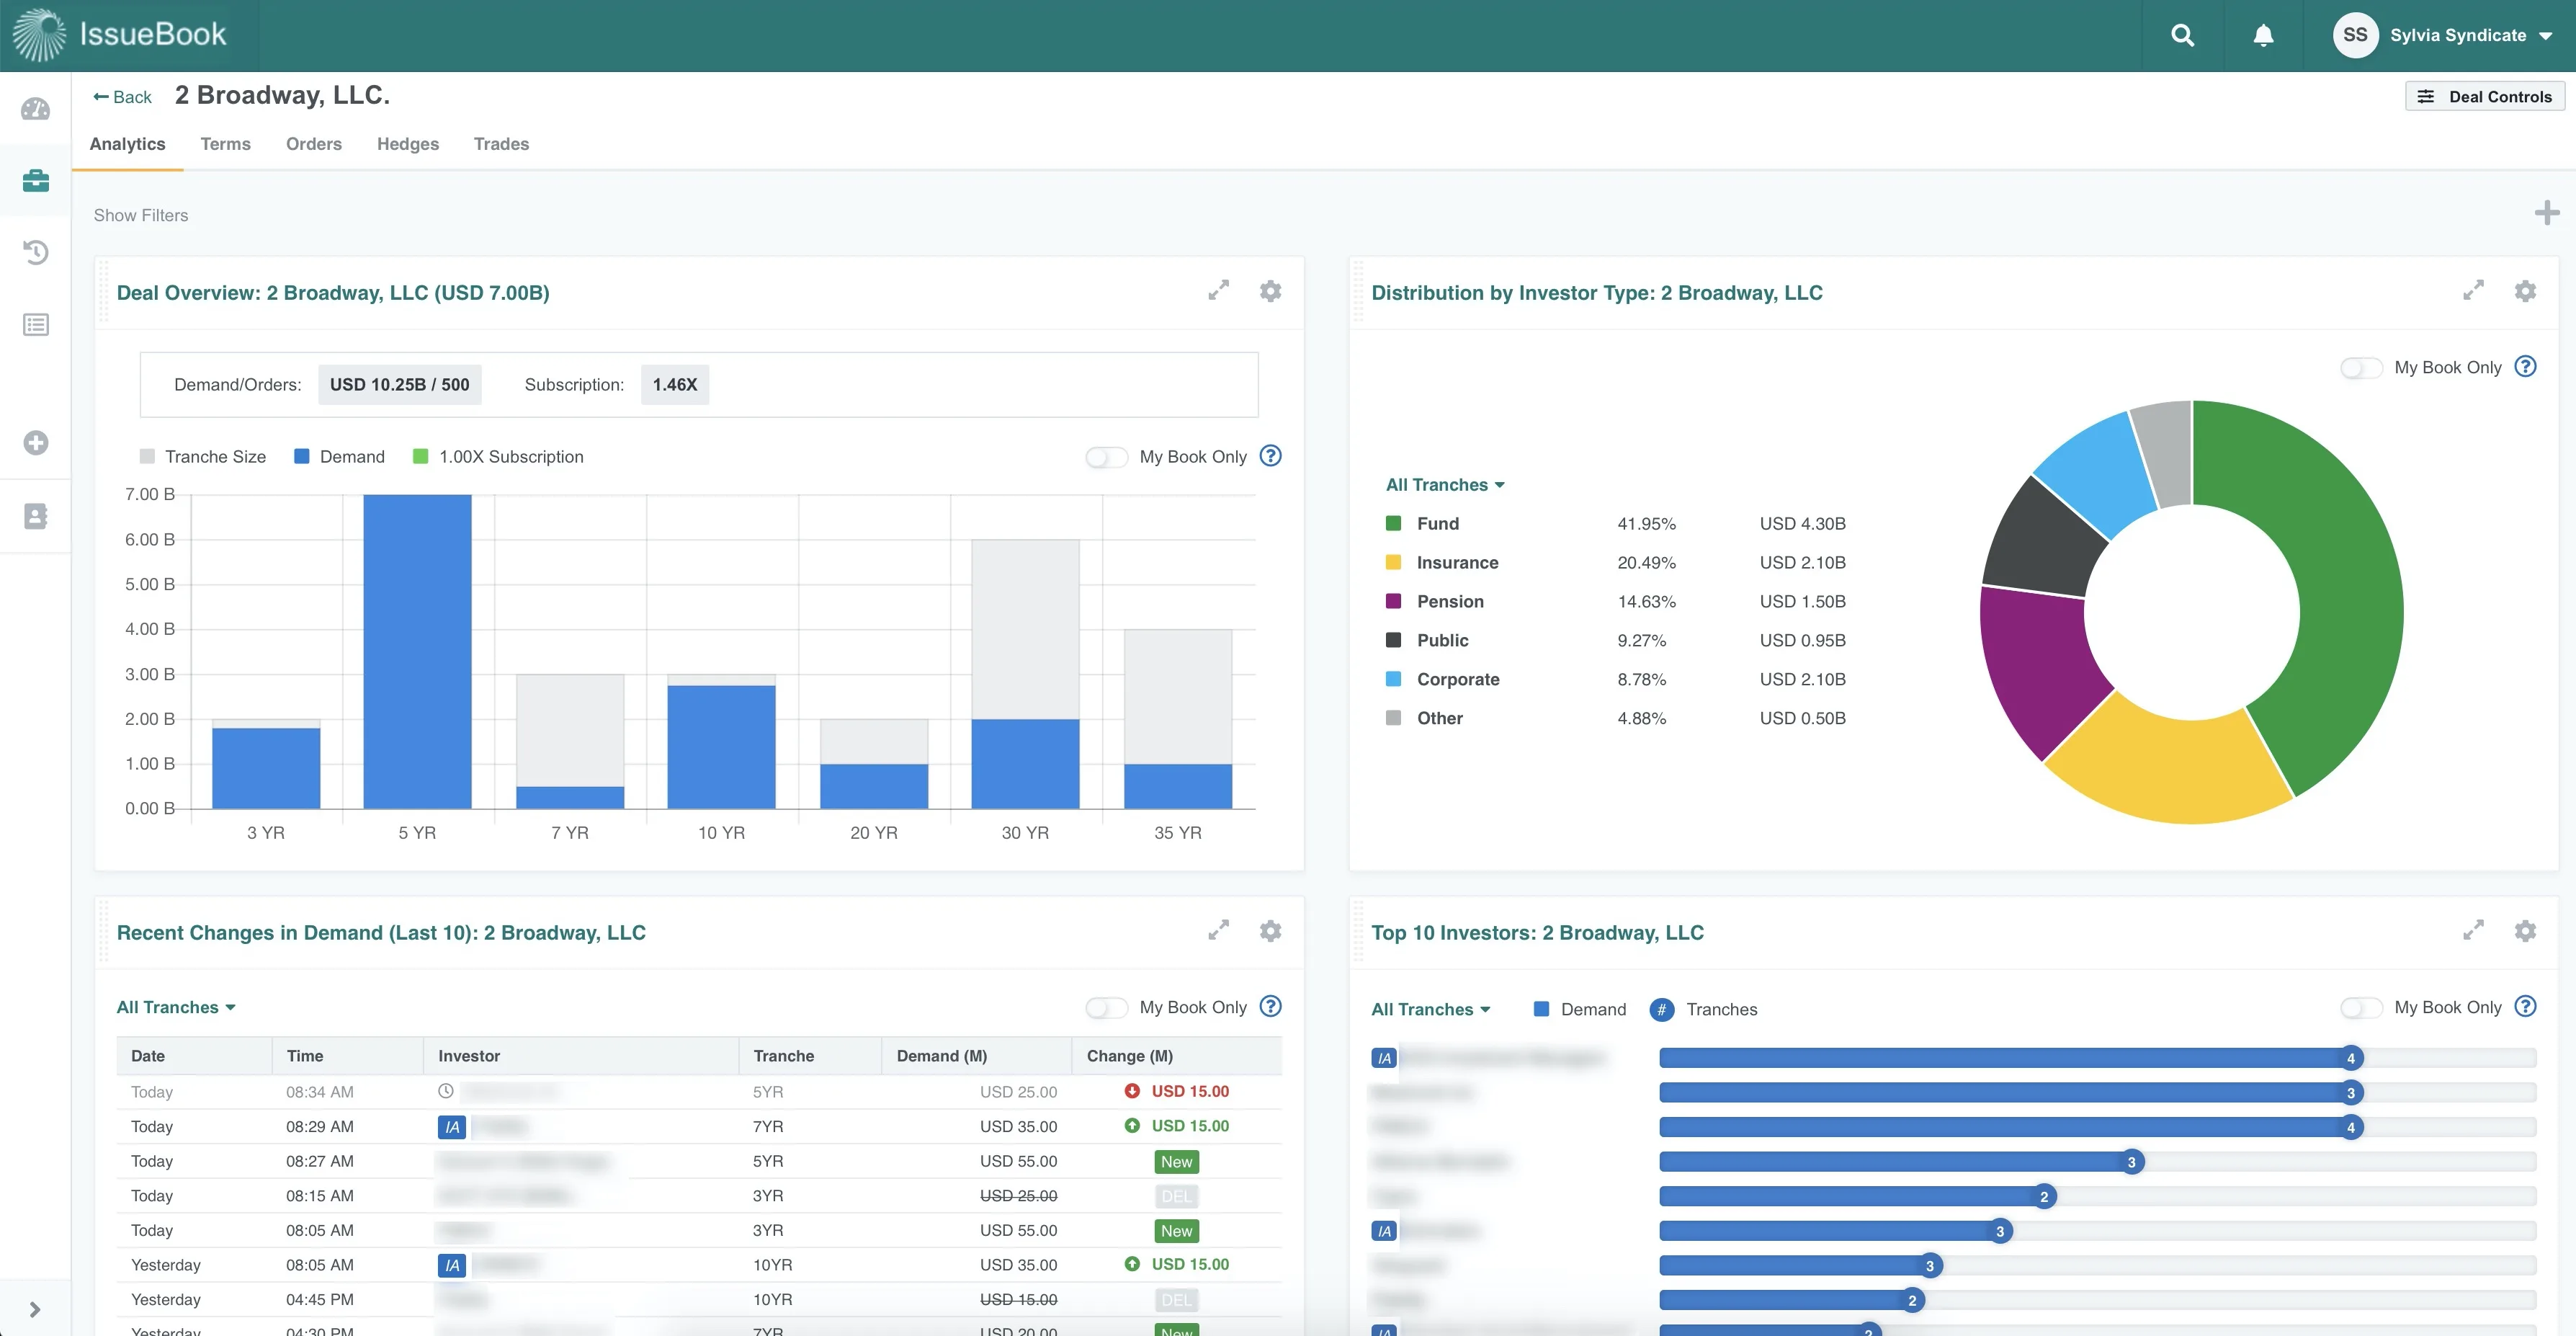The height and width of the screenshot is (1336, 2576).
Task: Click the help icon beside Top 10 Investors toggle
Action: pyautogui.click(x=2525, y=1007)
